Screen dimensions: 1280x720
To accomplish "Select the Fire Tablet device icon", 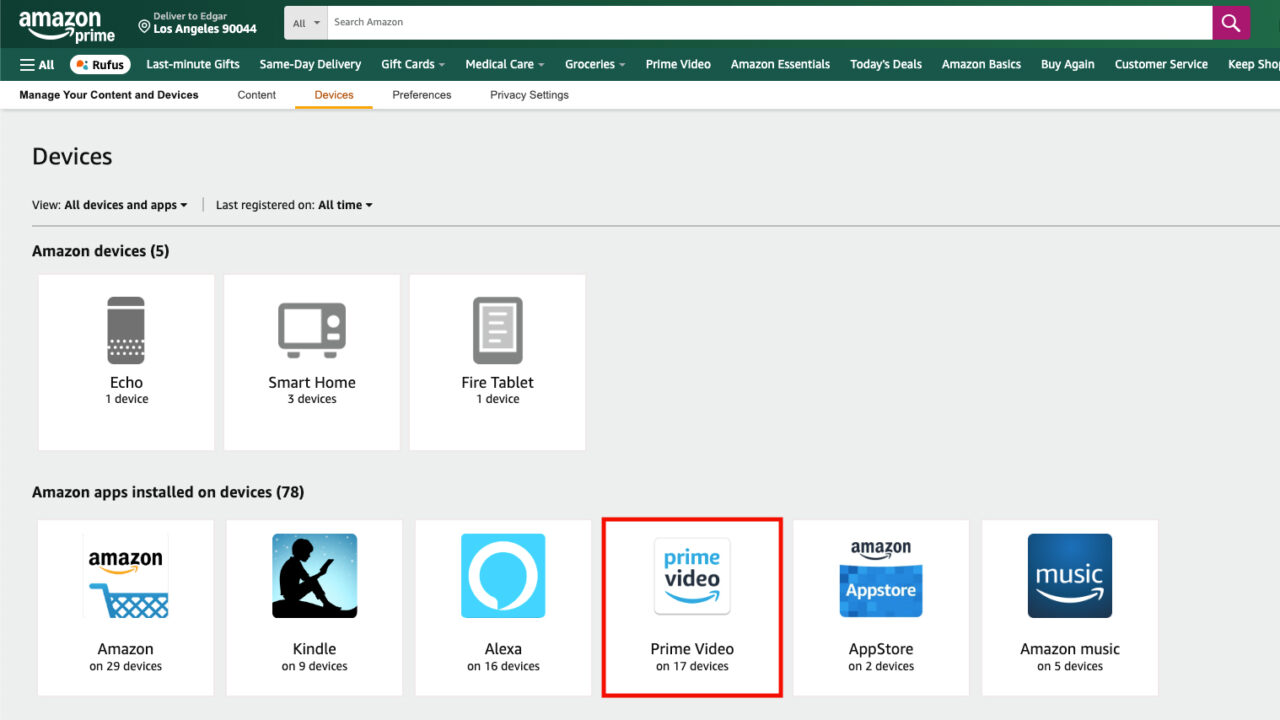I will [x=497, y=331].
